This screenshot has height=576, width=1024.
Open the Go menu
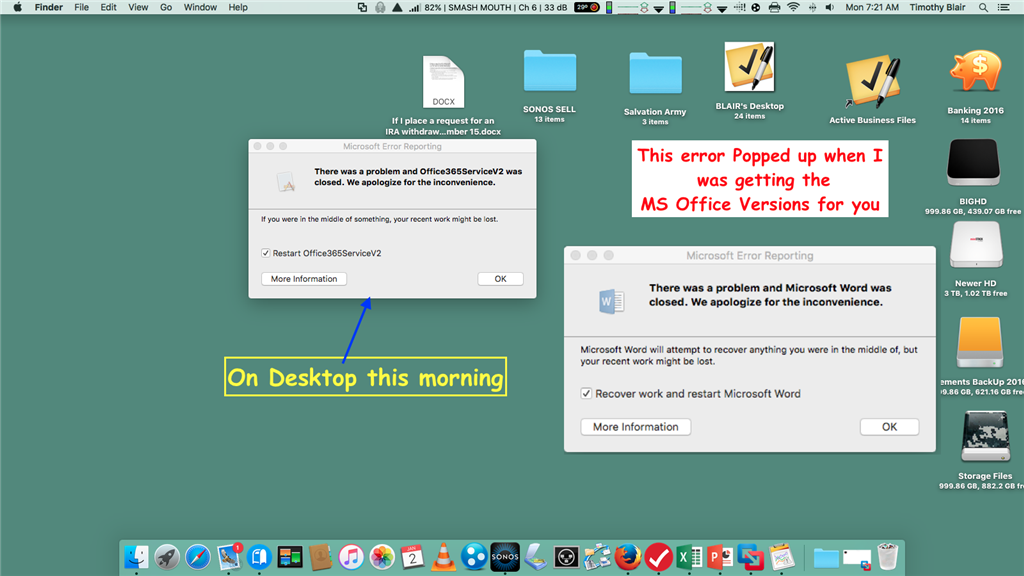166,7
